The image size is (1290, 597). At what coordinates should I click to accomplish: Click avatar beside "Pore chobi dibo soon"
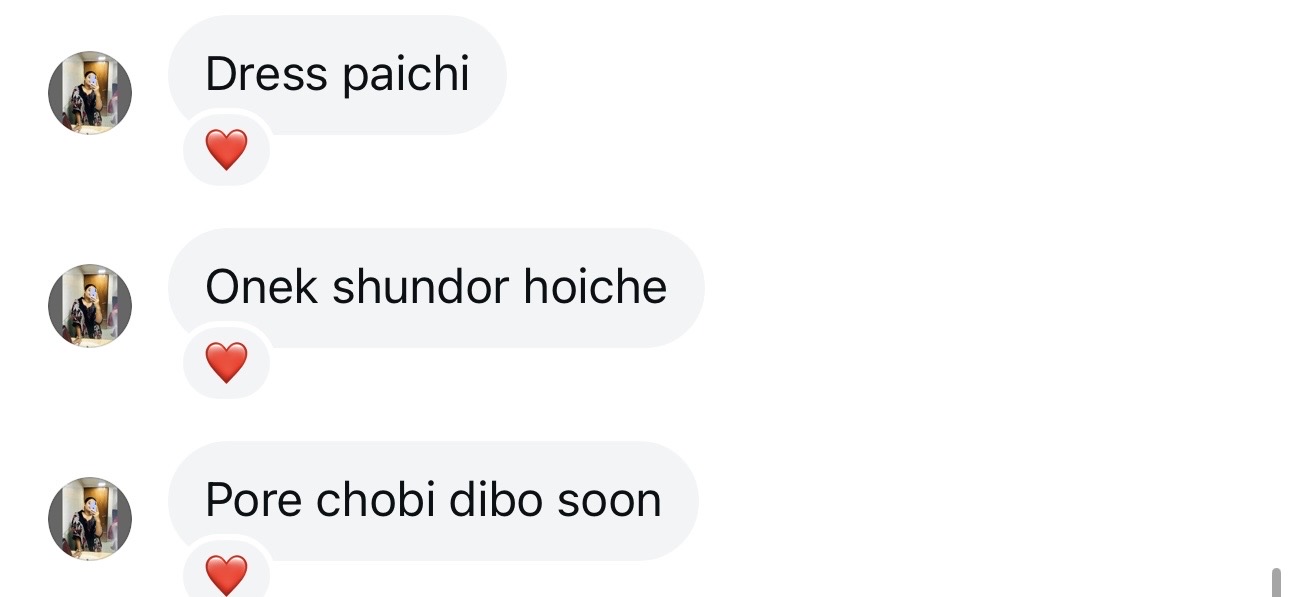[90, 519]
